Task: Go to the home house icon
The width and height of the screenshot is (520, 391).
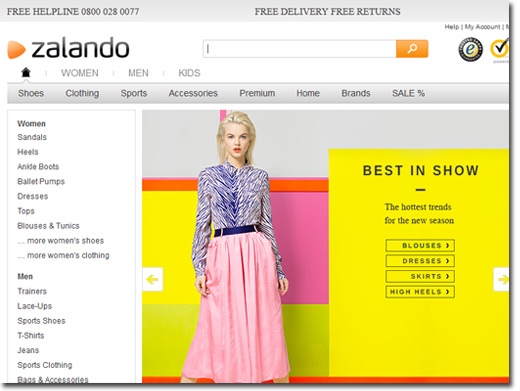Action: [26, 72]
